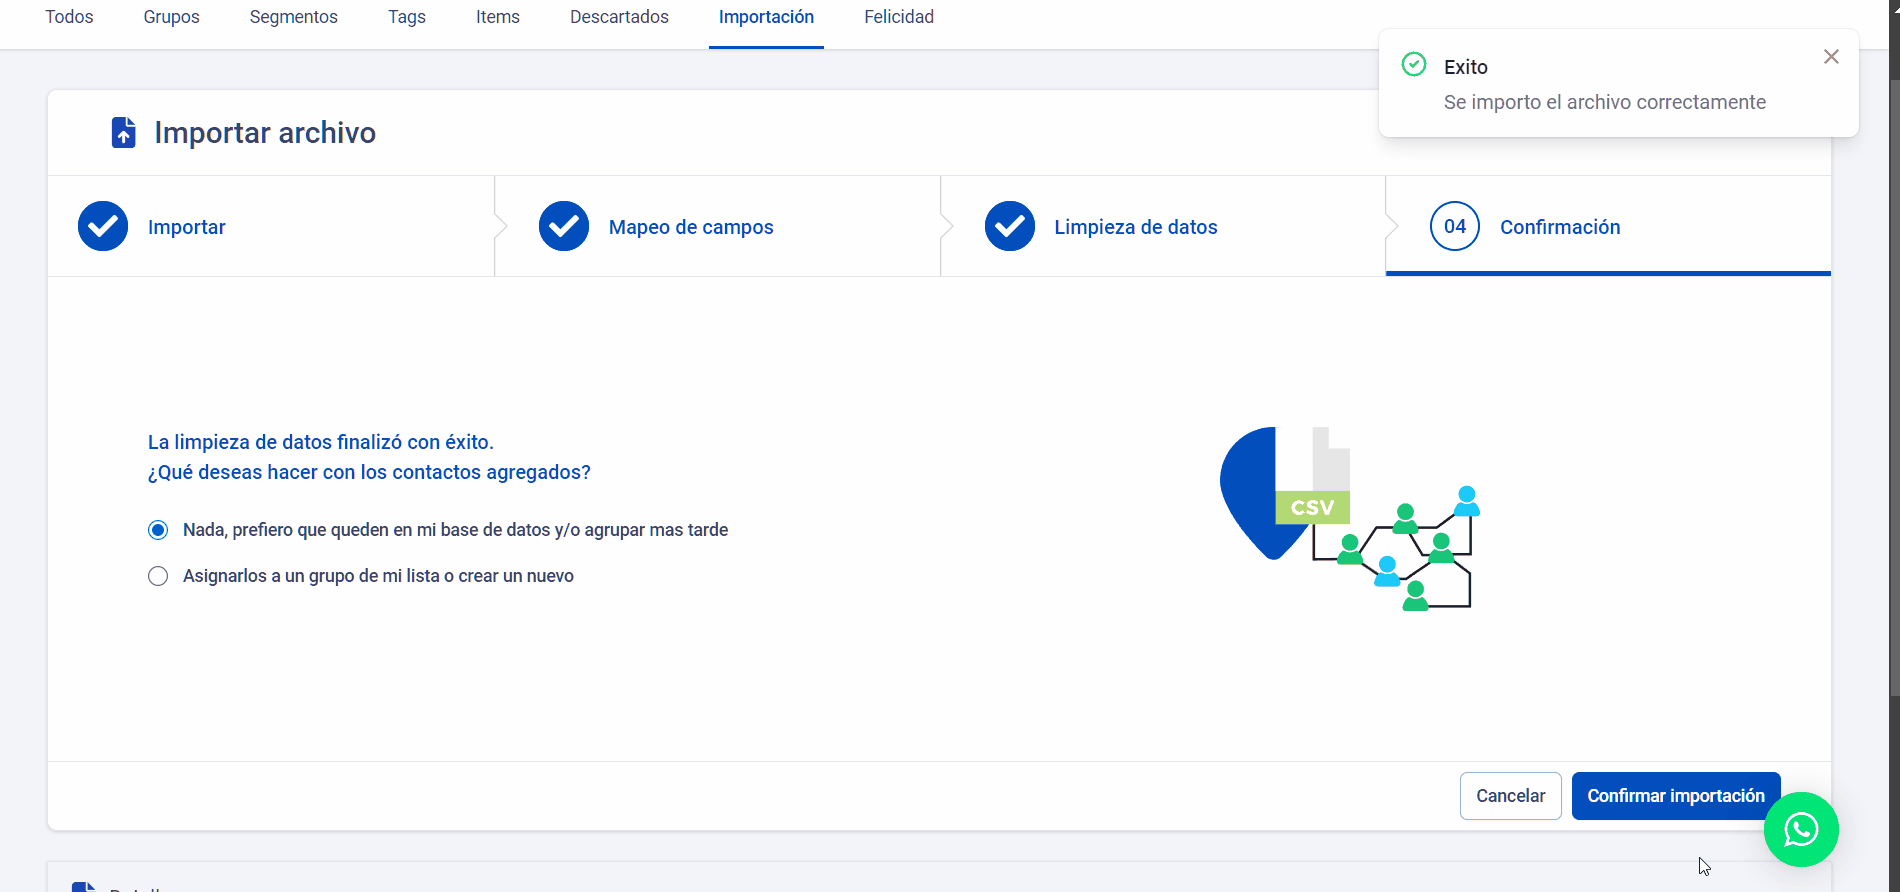Open the Items tab
1900x892 pixels.
click(x=498, y=17)
